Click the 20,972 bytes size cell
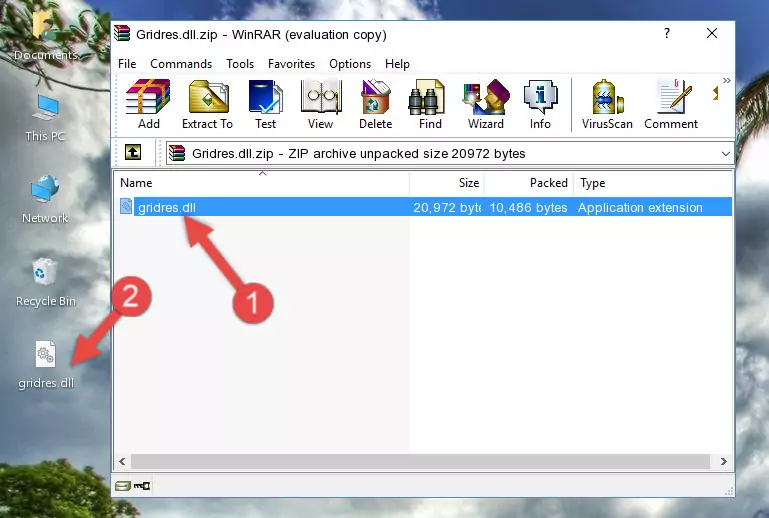 [447, 207]
